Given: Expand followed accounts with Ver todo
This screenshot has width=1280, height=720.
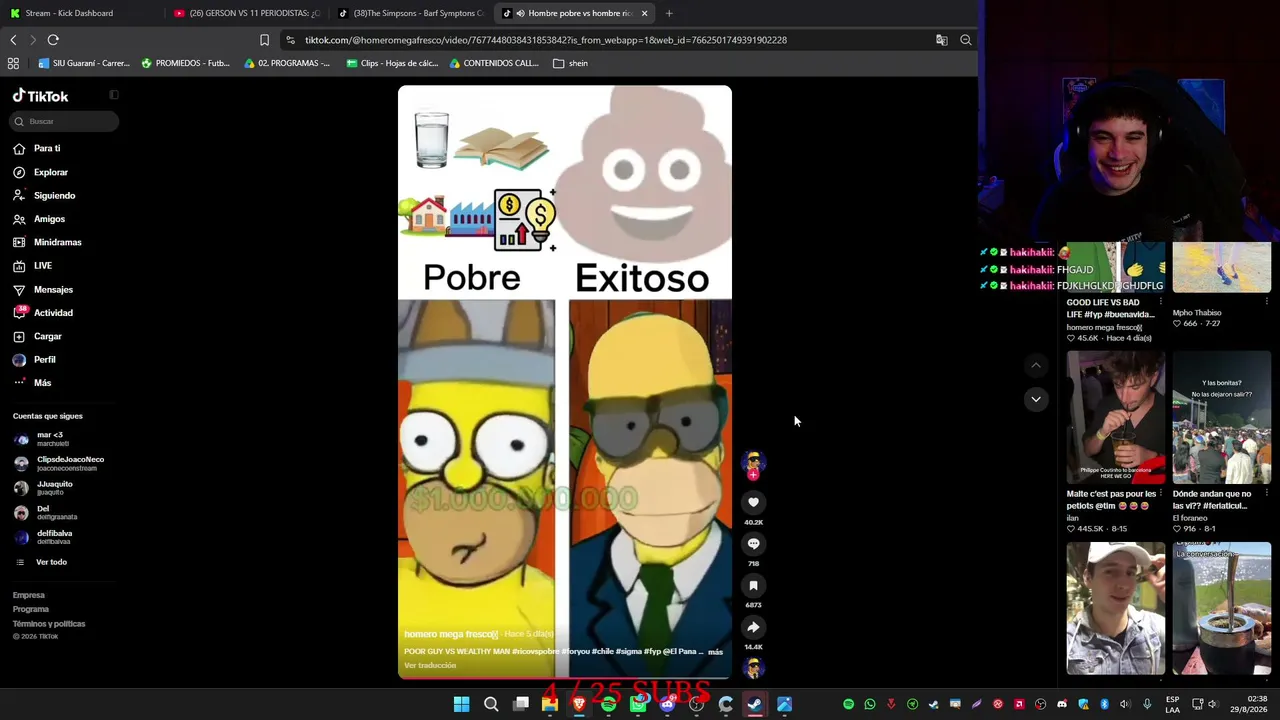Looking at the screenshot, I should (40, 562).
